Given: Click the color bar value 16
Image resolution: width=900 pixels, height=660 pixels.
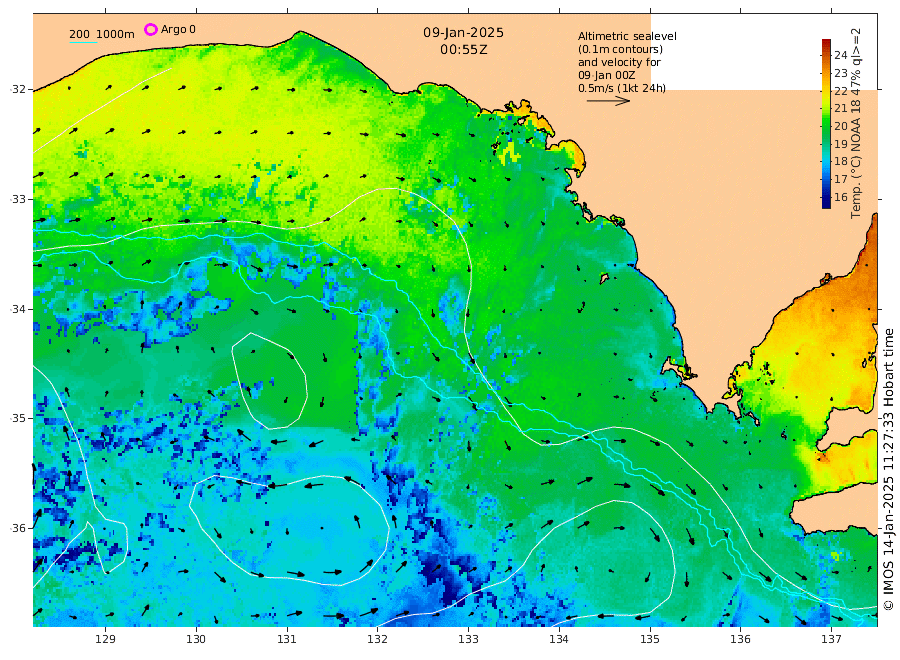Looking at the screenshot, I should pos(841,197).
